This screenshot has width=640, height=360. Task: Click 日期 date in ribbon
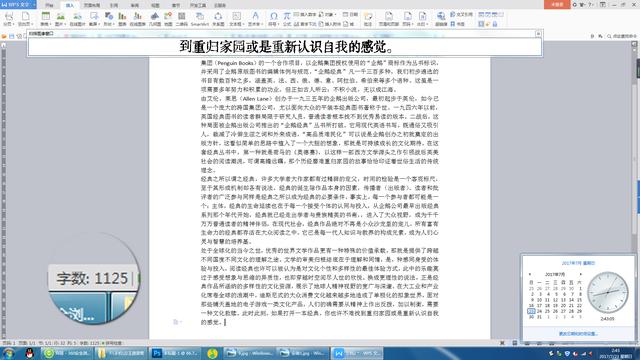tap(351, 14)
